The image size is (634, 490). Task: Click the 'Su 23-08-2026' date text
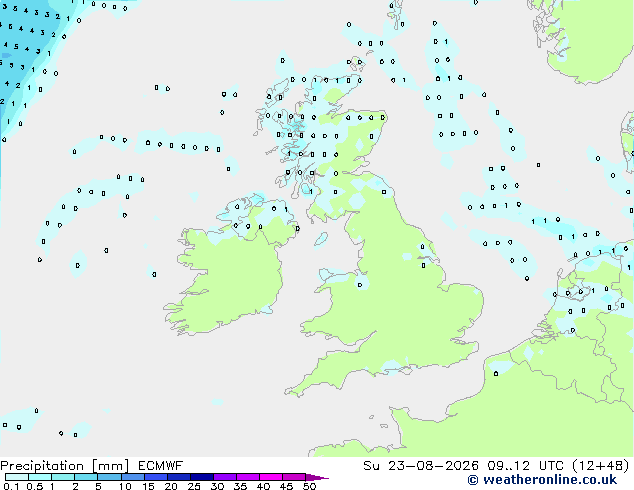point(421,466)
